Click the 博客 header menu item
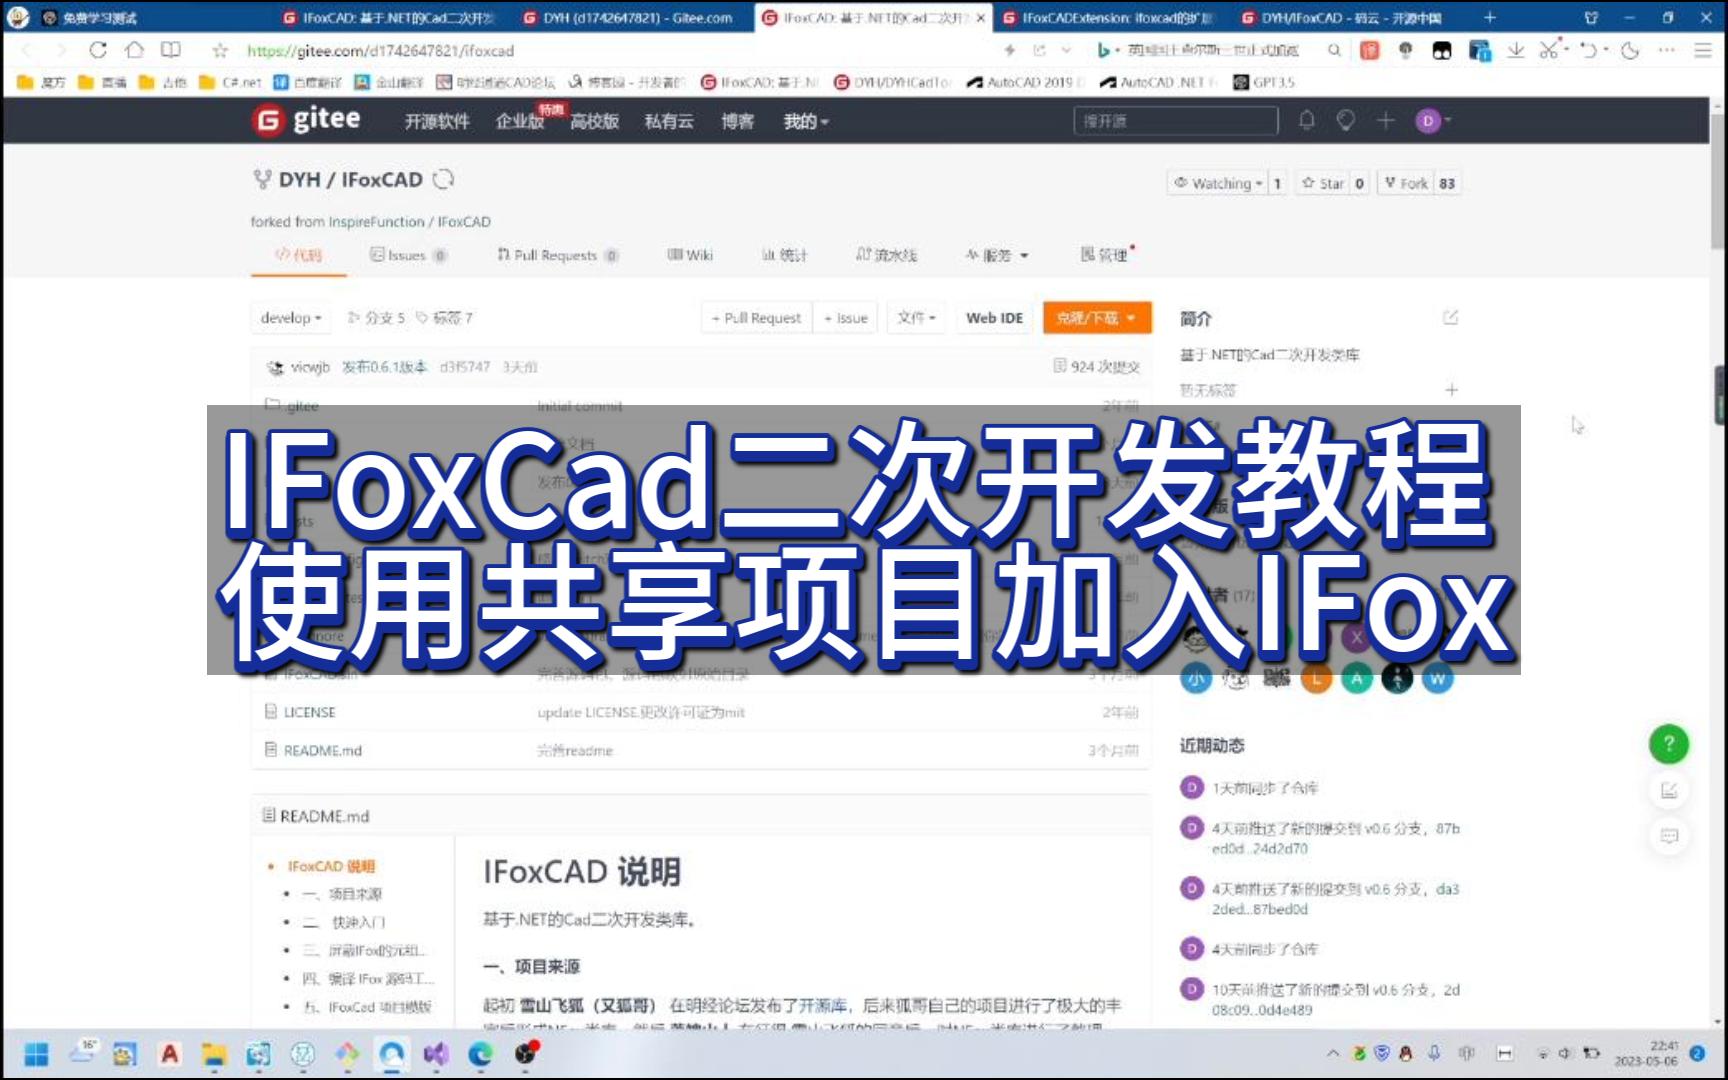Image resolution: width=1728 pixels, height=1080 pixels. tap(738, 121)
